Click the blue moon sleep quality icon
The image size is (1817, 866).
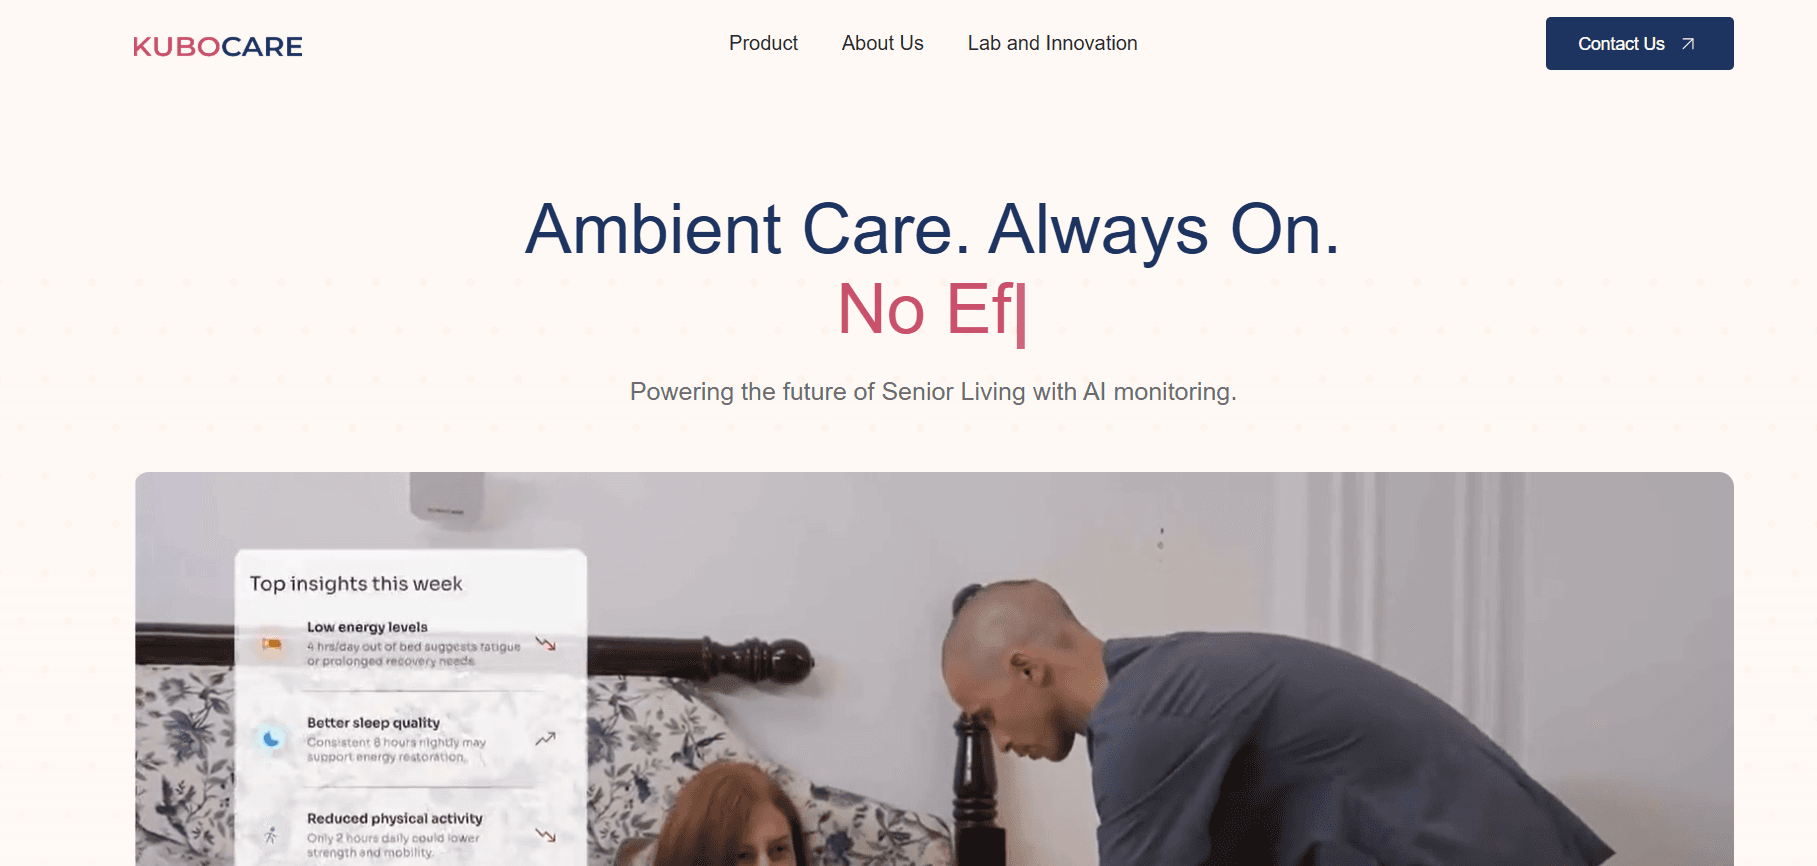pyautogui.click(x=271, y=739)
